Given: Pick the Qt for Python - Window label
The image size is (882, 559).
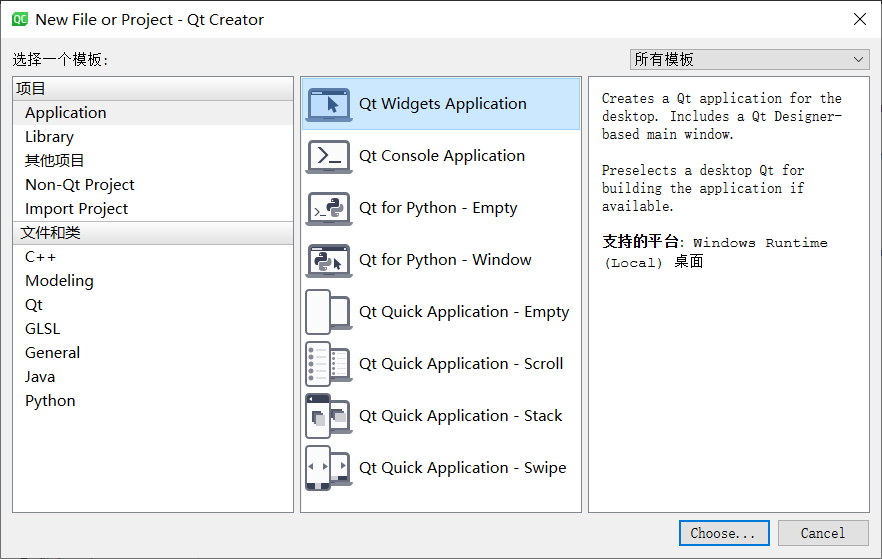Looking at the screenshot, I should 445,260.
